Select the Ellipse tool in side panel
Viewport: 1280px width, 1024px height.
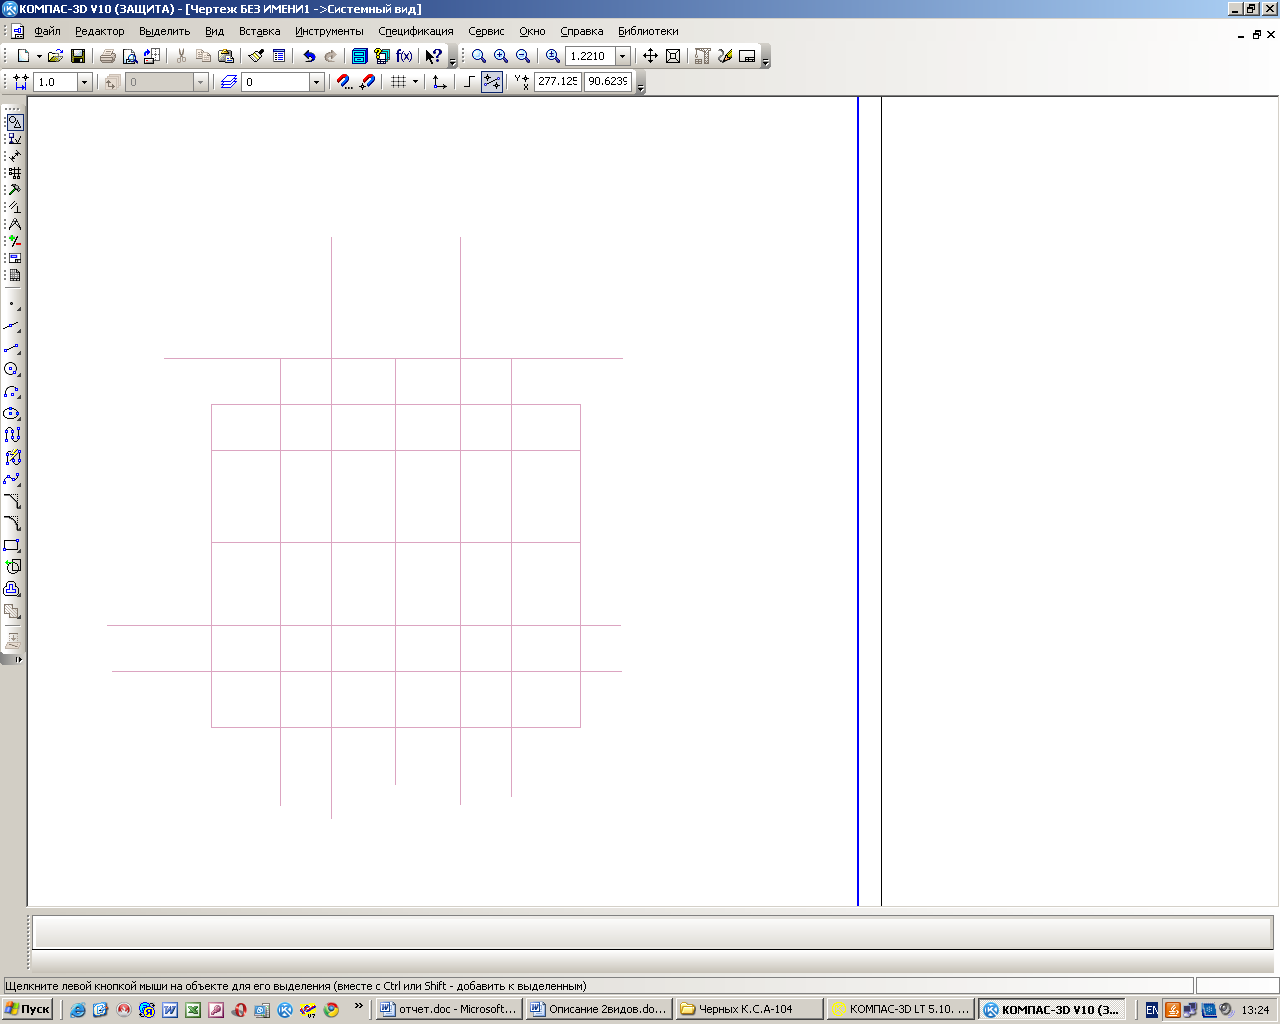(12, 414)
